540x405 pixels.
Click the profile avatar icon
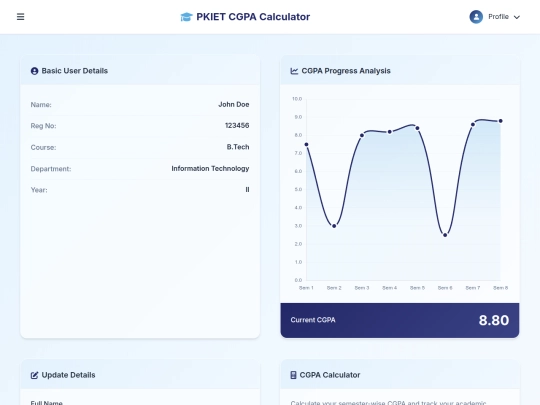[476, 17]
